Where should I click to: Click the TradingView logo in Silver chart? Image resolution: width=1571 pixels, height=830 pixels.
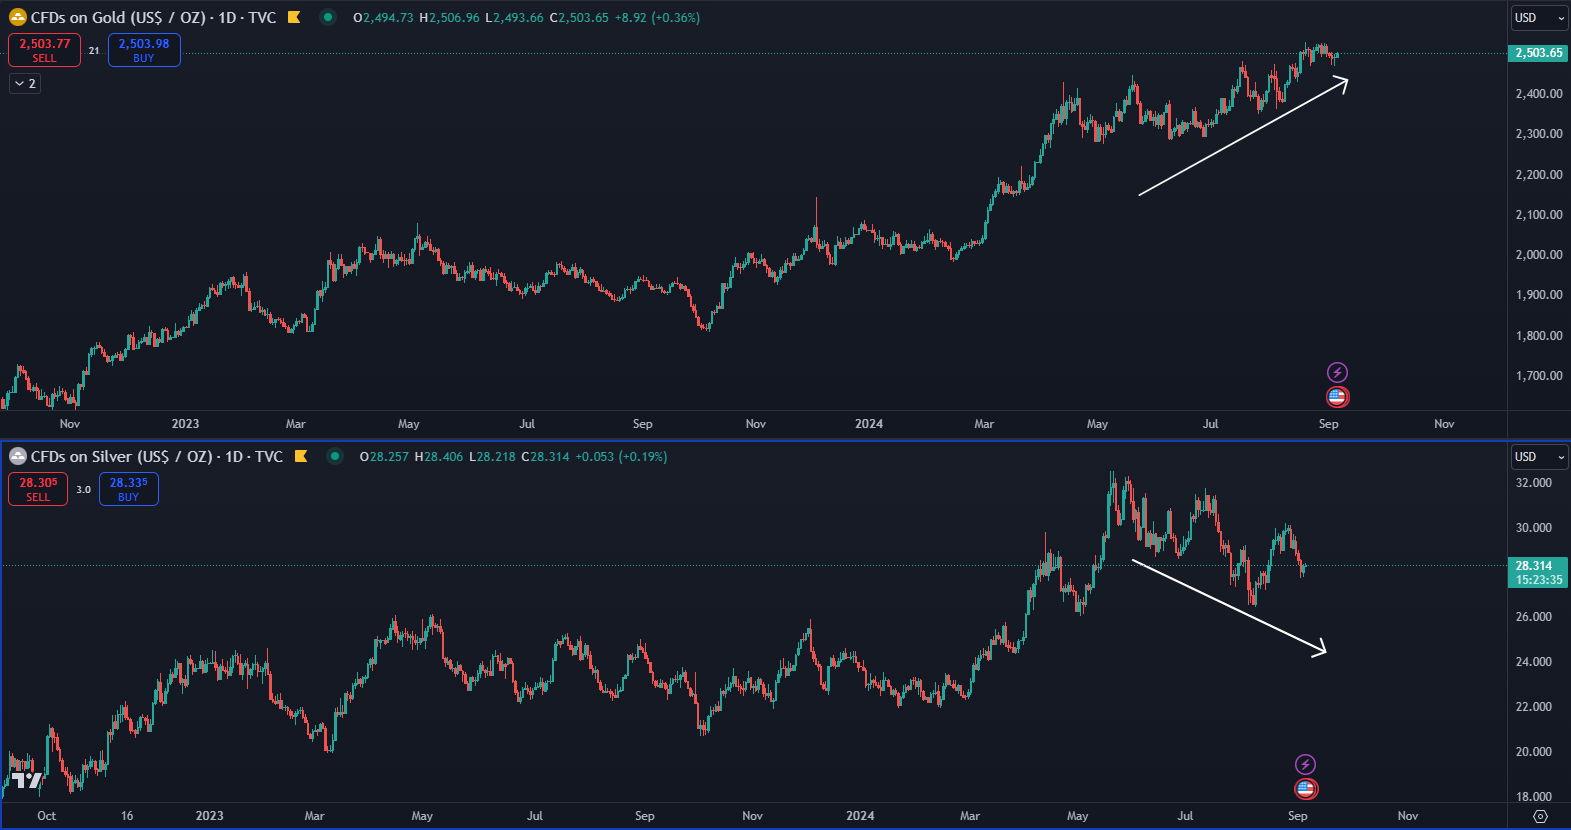(27, 780)
